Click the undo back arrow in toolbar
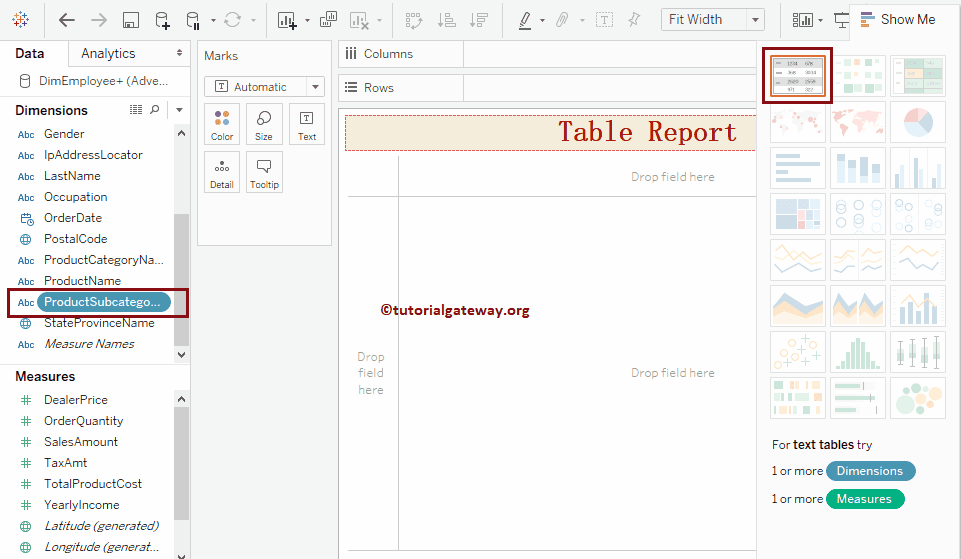Image resolution: width=961 pixels, height=559 pixels. click(x=67, y=20)
